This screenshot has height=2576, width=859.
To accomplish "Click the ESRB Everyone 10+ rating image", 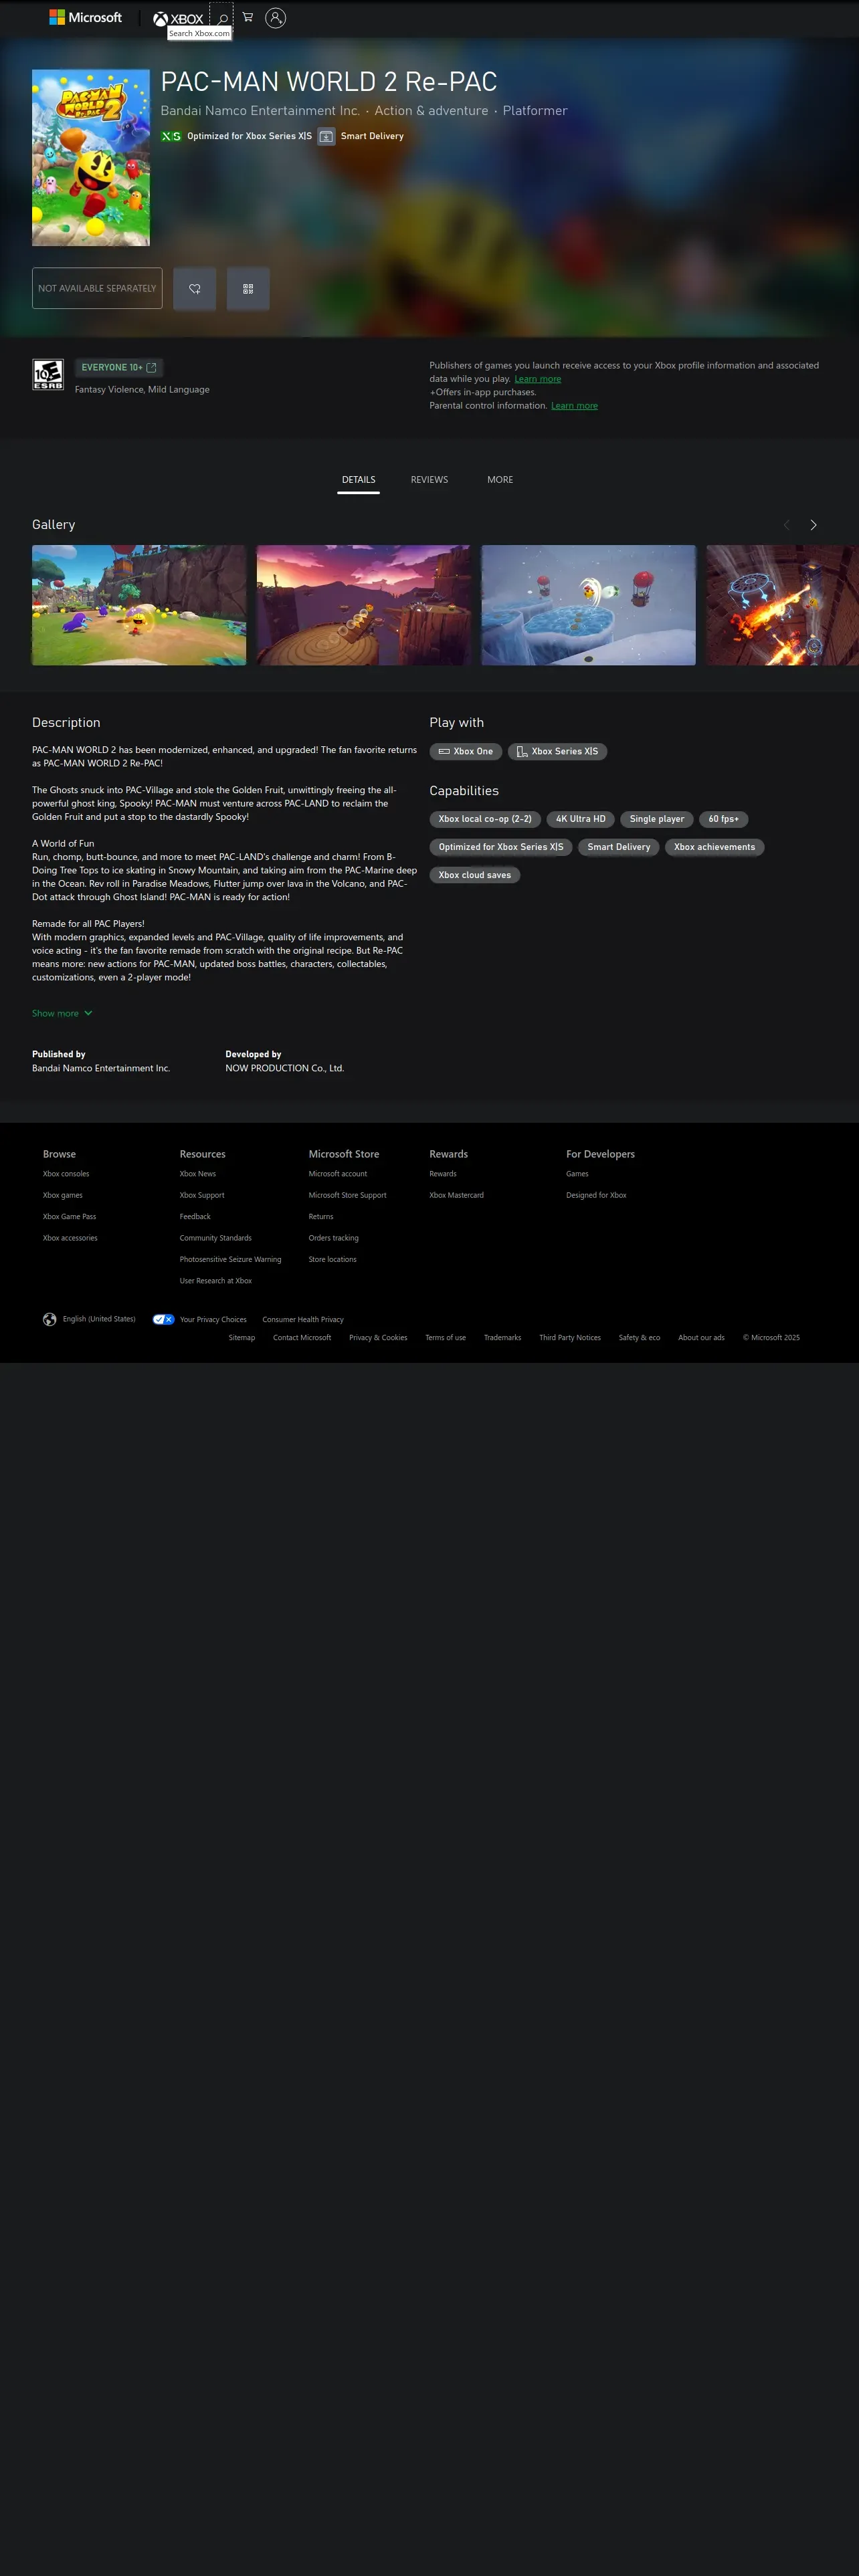I will tap(48, 374).
